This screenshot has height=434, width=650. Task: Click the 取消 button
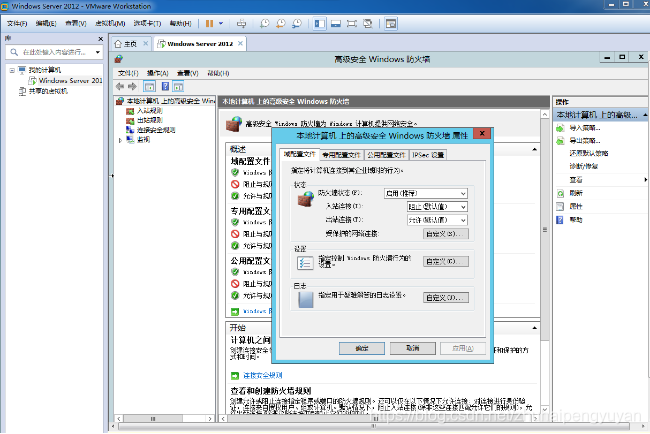[x=413, y=348]
